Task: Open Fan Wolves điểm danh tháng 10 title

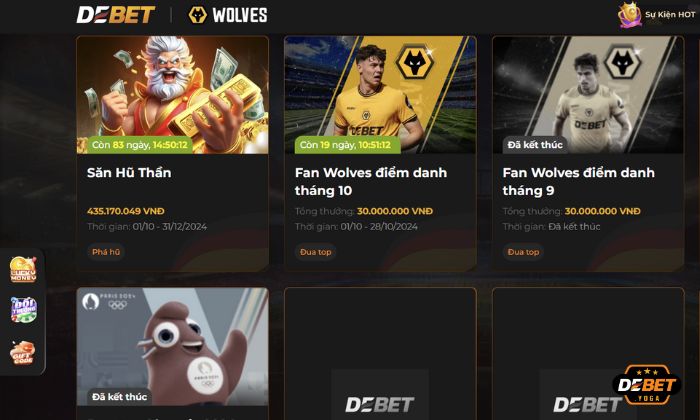Action: pos(371,181)
